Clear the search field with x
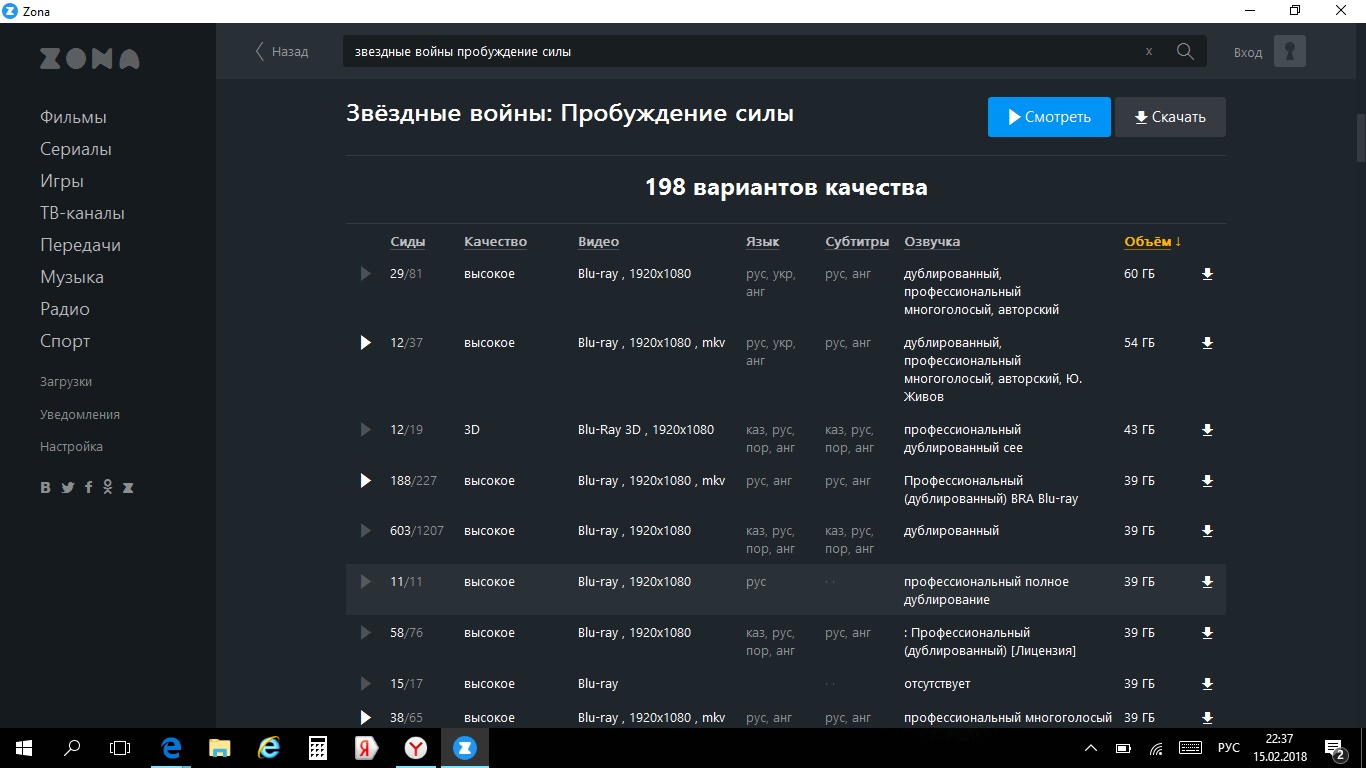Viewport: 1366px width, 768px height. pyautogui.click(x=1149, y=51)
